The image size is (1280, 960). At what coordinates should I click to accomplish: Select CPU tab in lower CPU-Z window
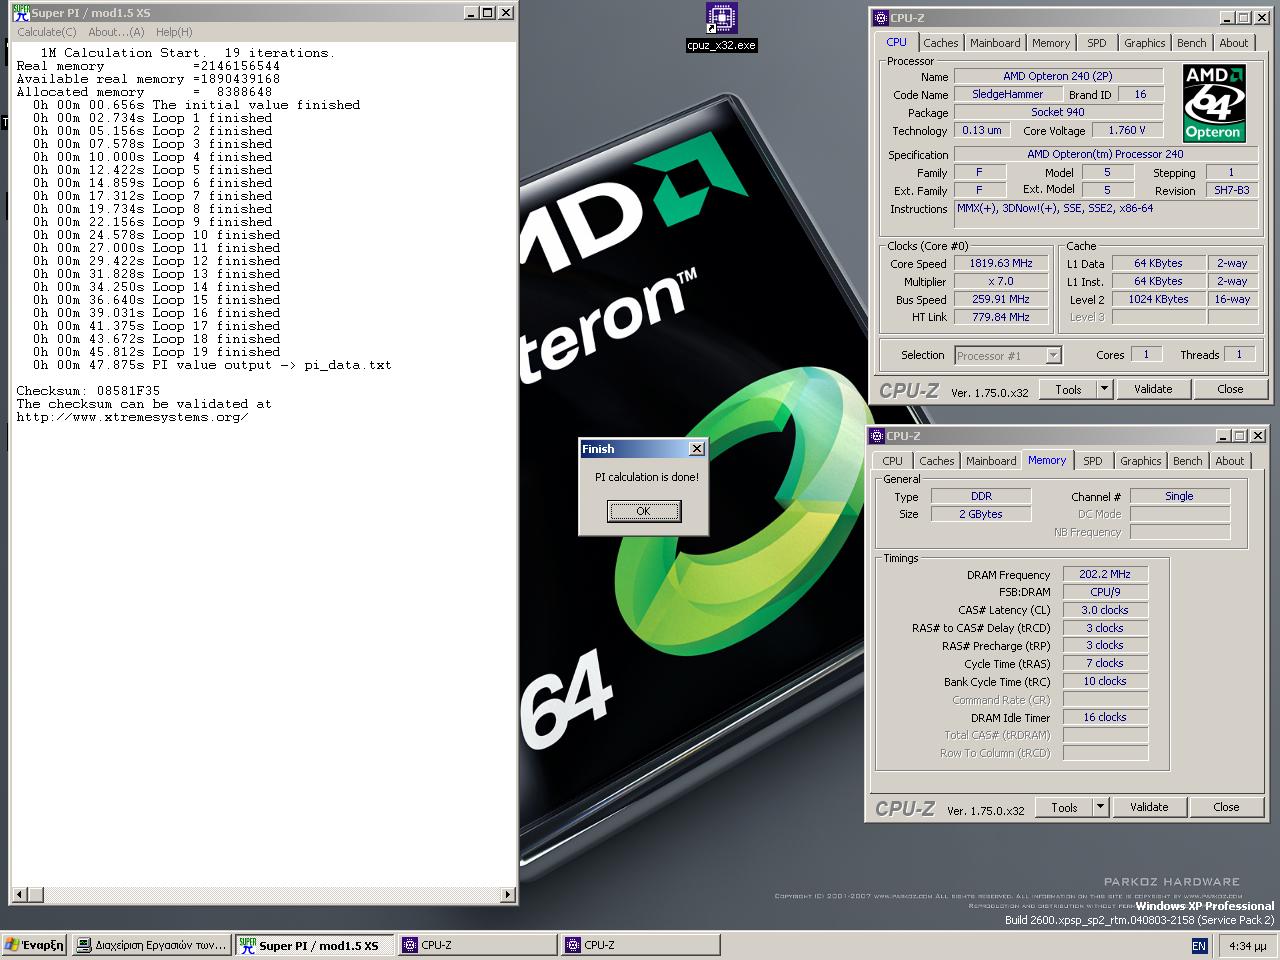[x=892, y=461]
